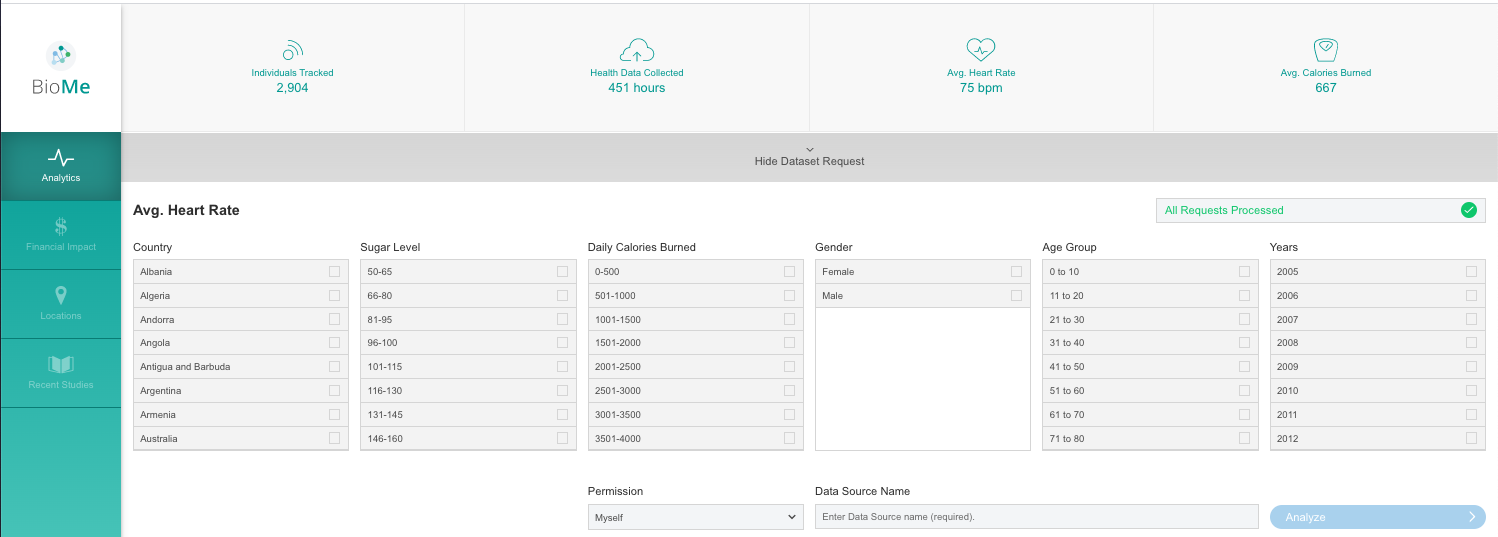Viewport: 1498px width, 537px height.
Task: Select the Algeria country row
Action: pos(241,295)
